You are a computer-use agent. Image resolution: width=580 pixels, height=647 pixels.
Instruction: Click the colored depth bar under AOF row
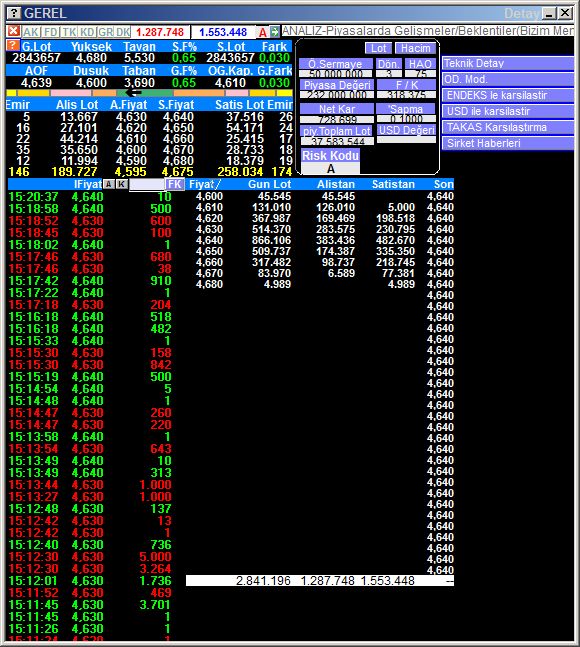pyautogui.click(x=149, y=93)
